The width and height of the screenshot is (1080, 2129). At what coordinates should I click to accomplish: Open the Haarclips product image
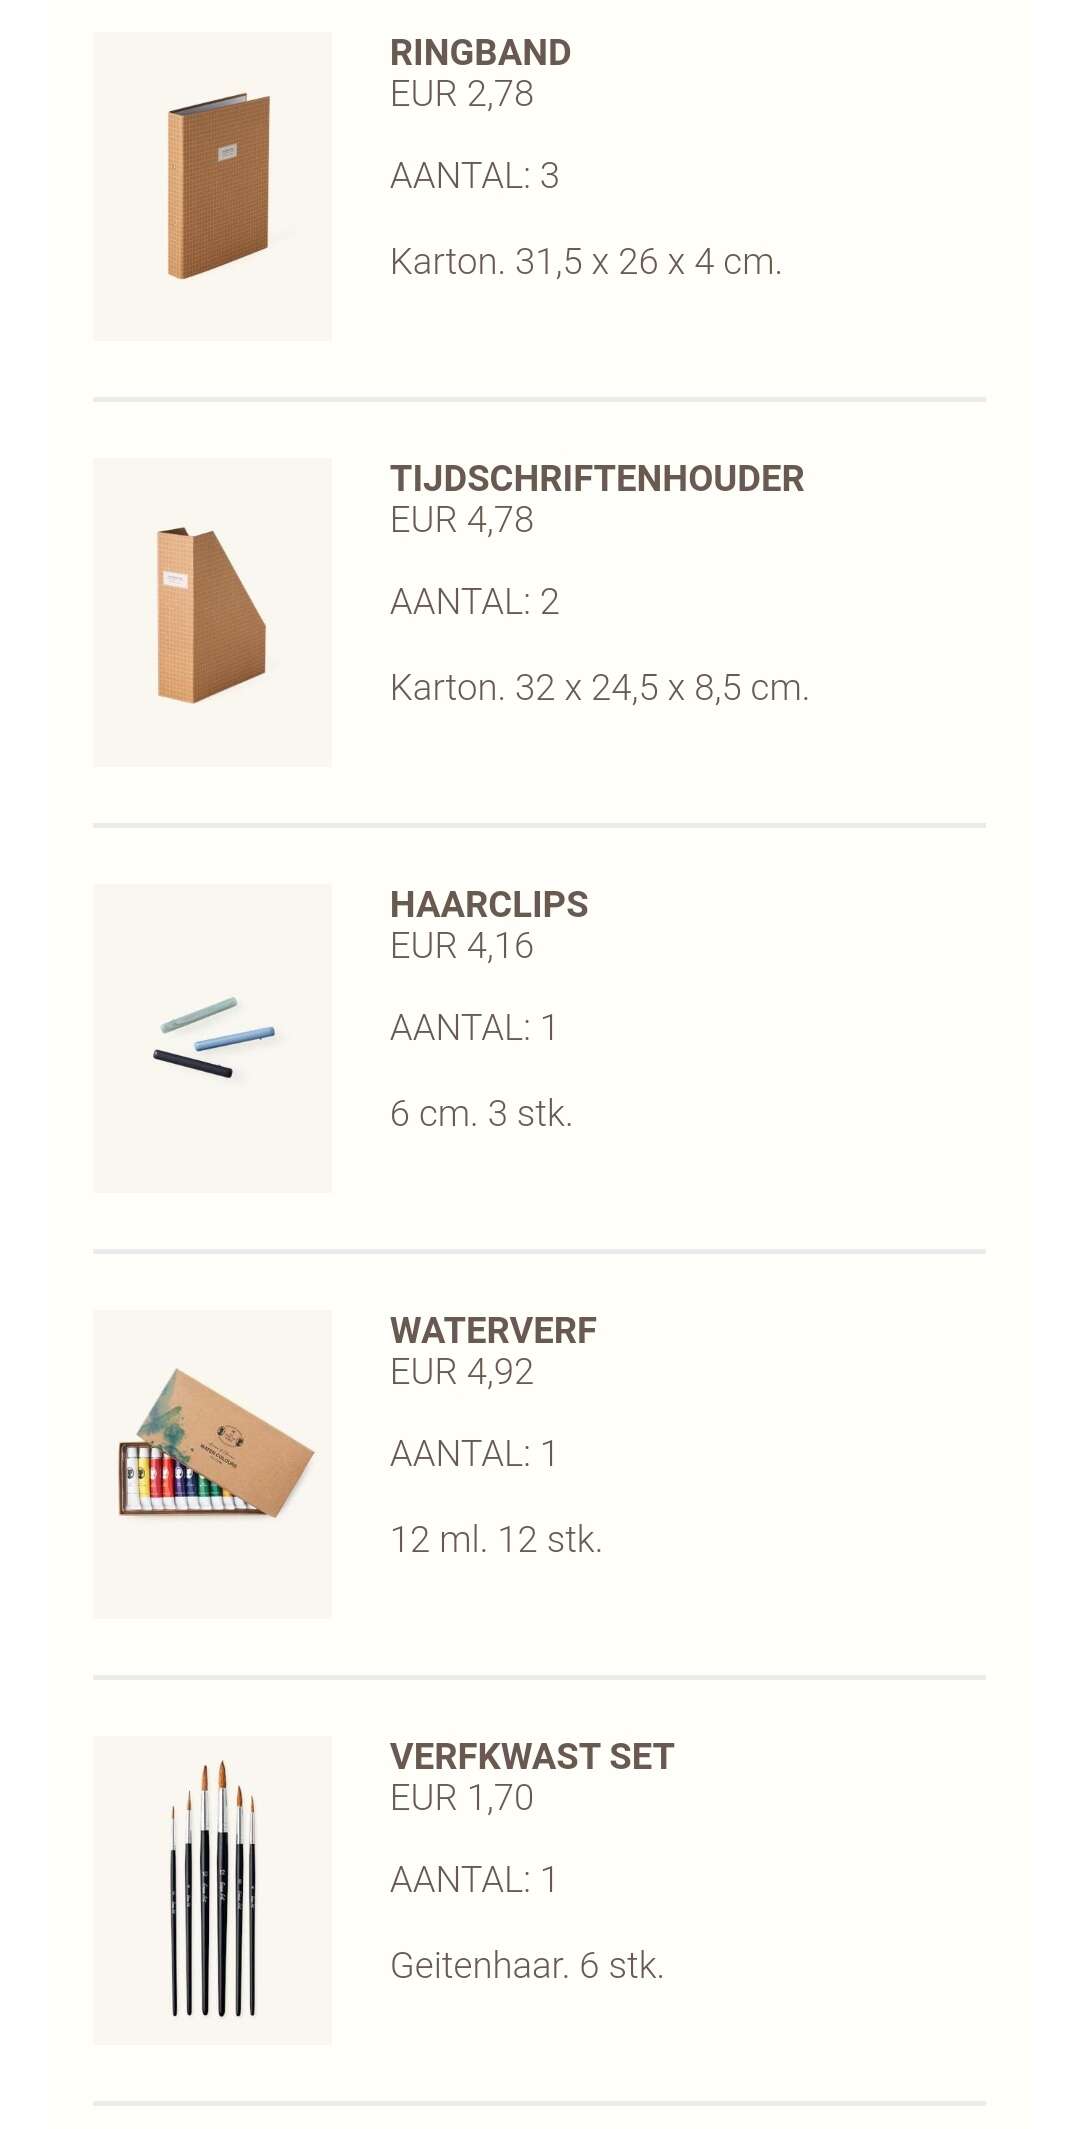coord(212,1038)
